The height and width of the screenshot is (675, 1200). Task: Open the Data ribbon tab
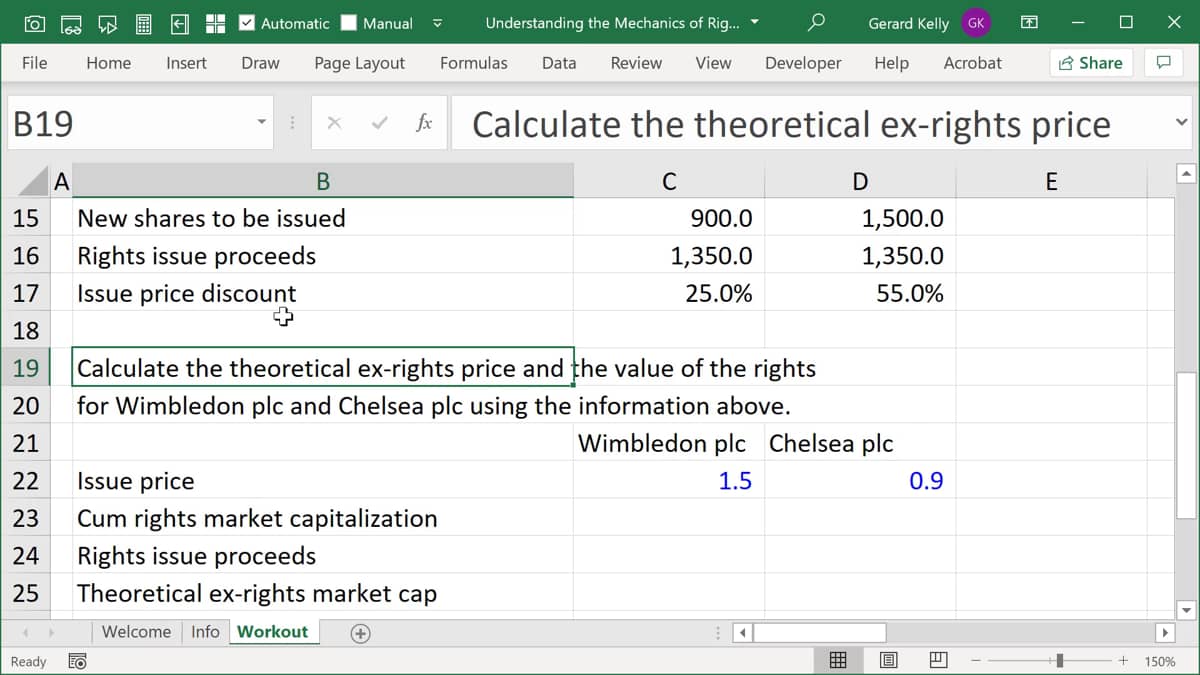point(559,62)
